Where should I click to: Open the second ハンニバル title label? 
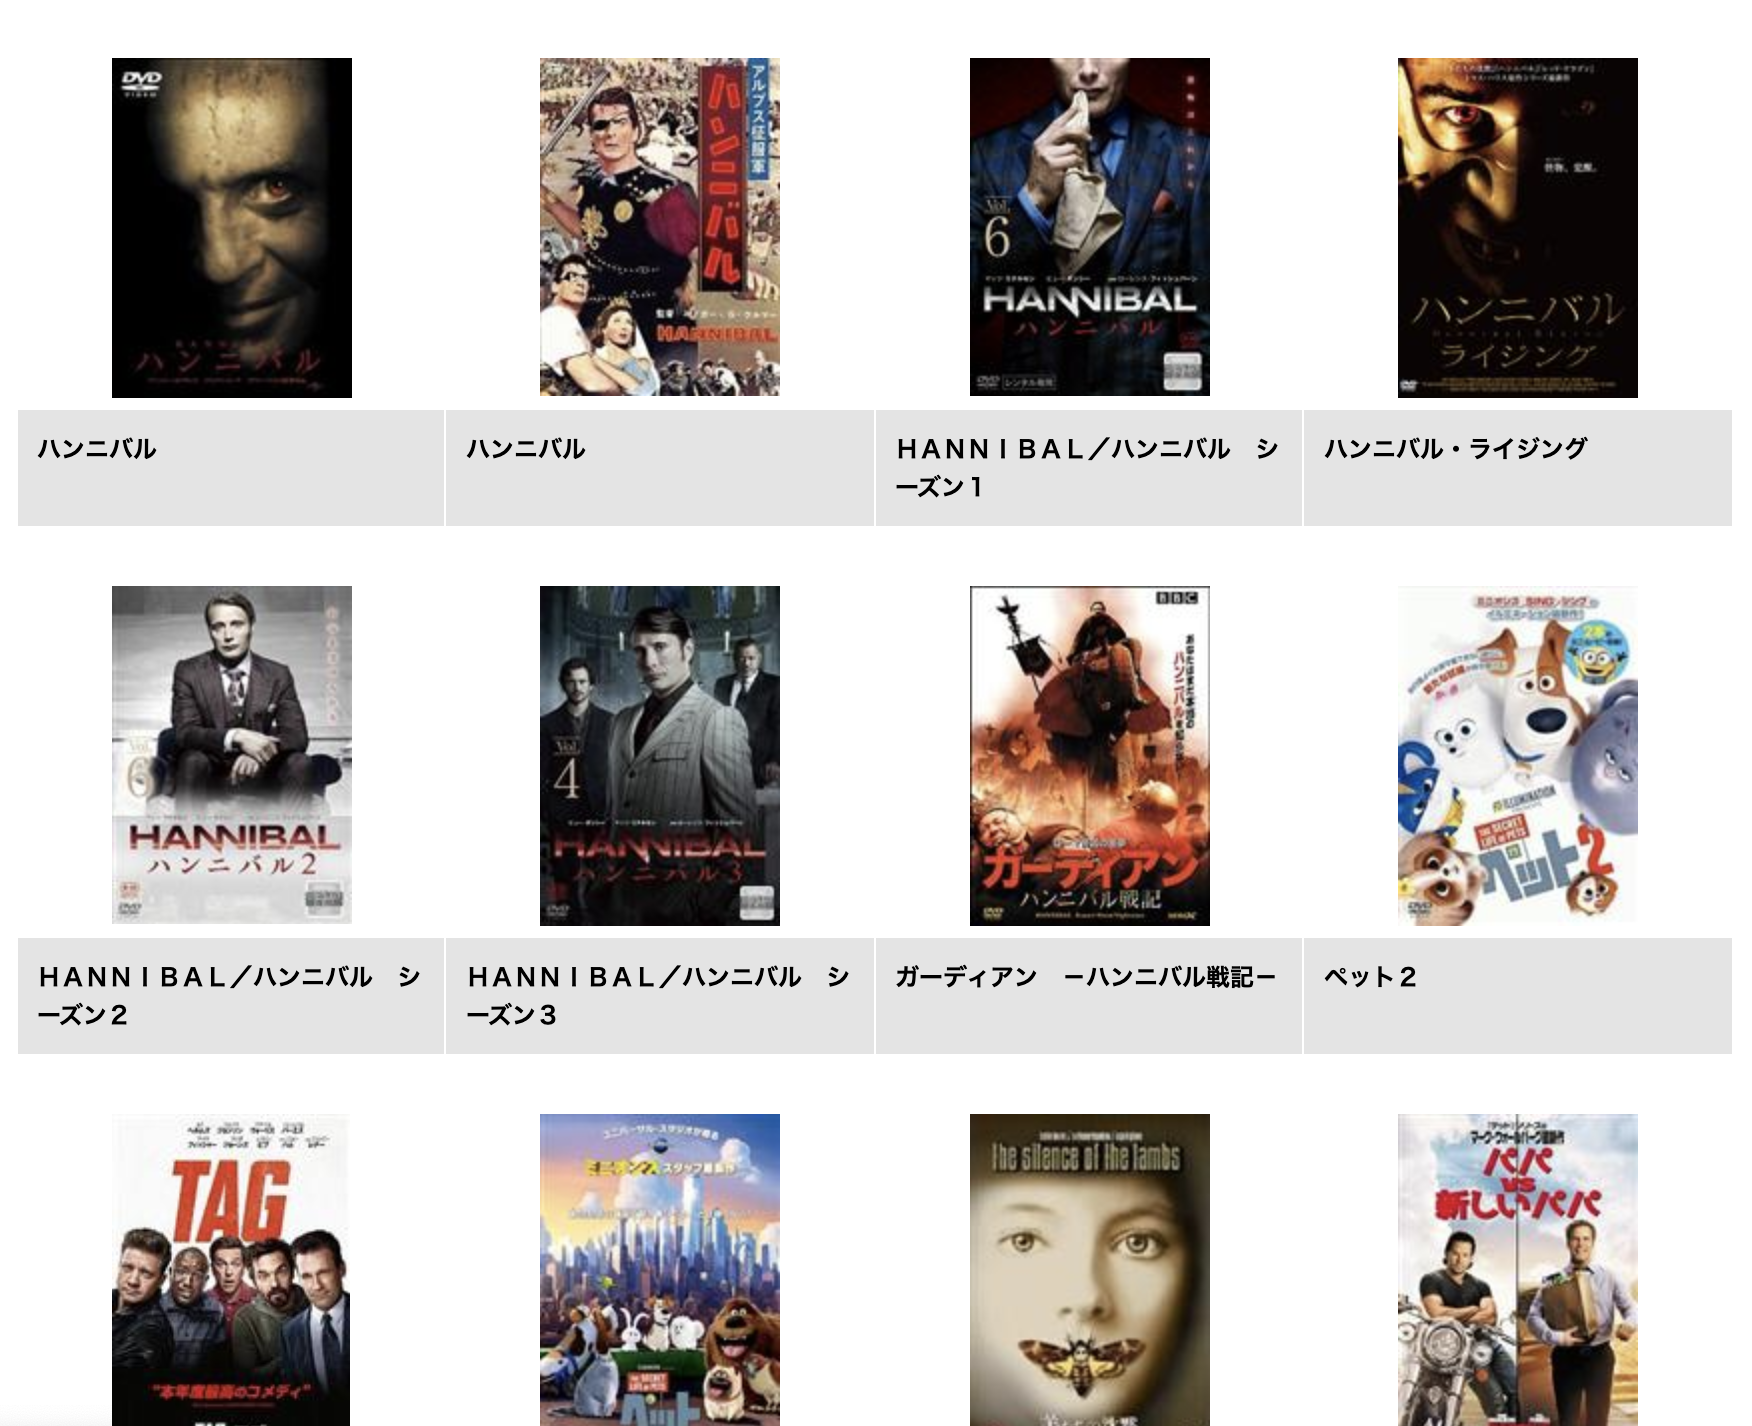click(526, 449)
